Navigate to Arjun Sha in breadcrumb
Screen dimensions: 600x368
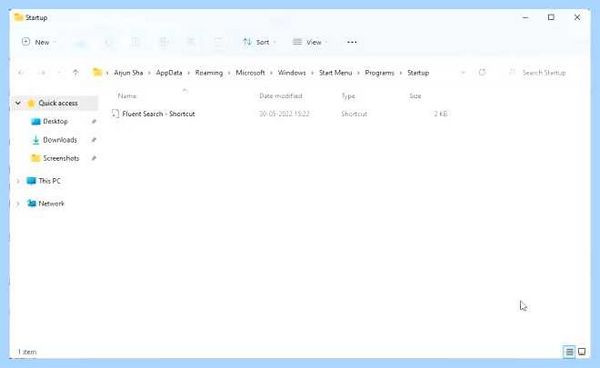point(129,73)
